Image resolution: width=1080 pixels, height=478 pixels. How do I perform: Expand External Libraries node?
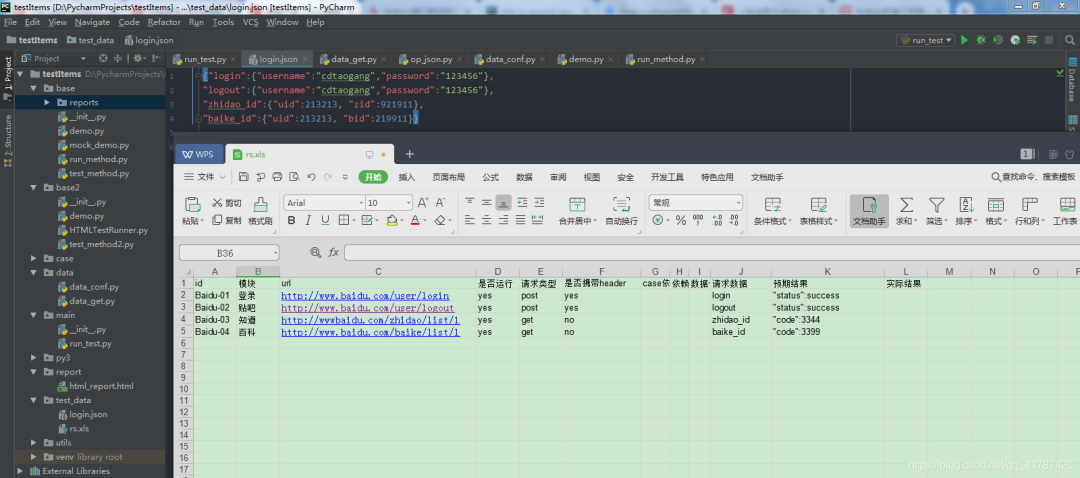(x=19, y=471)
